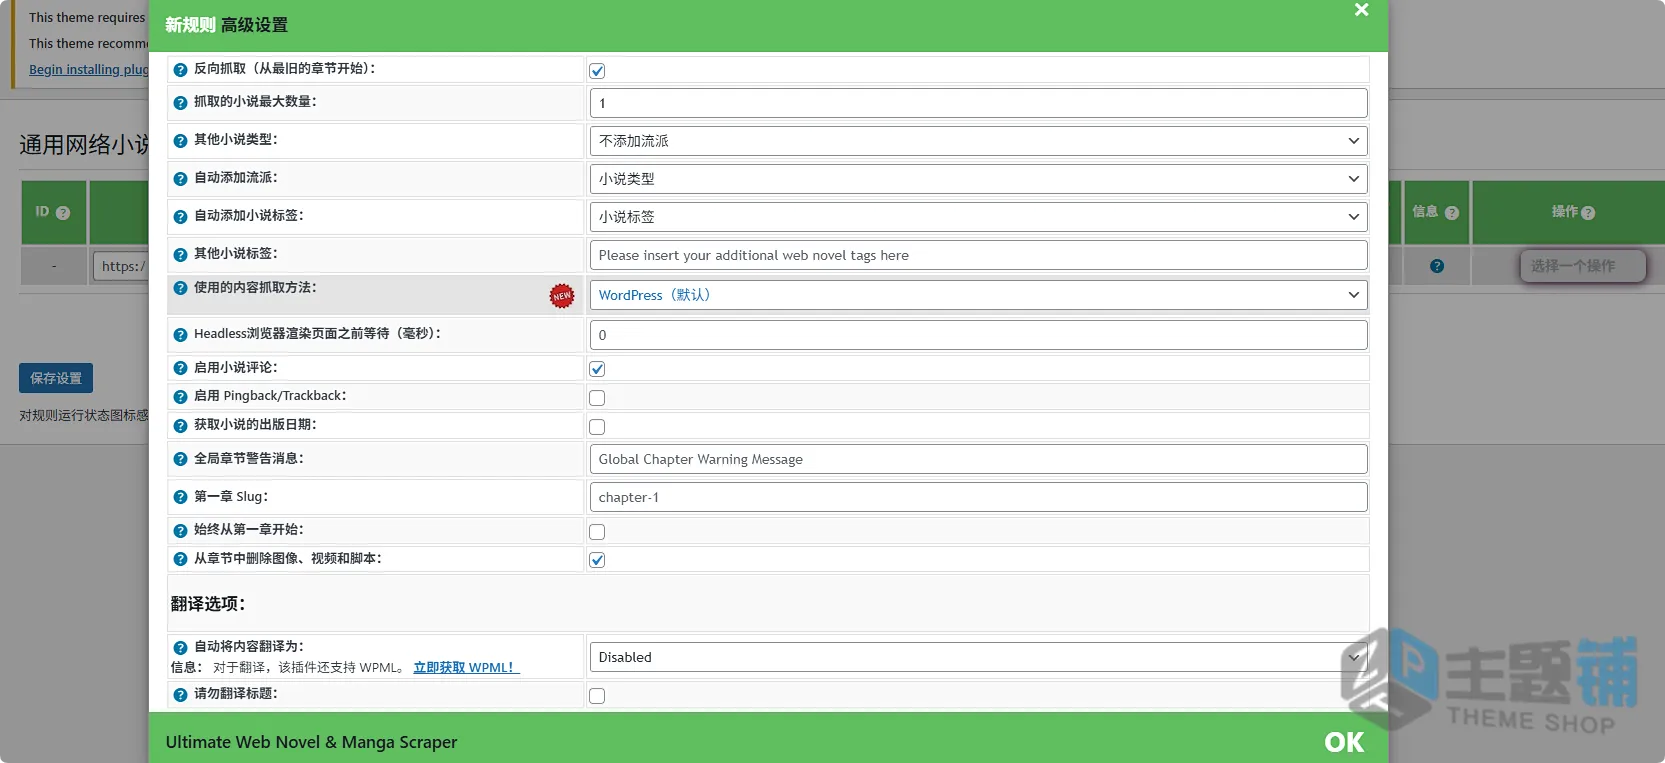The image size is (1665, 763).
Task: Open help icon beside Headless浏览器 wait setting
Action: tap(180, 335)
